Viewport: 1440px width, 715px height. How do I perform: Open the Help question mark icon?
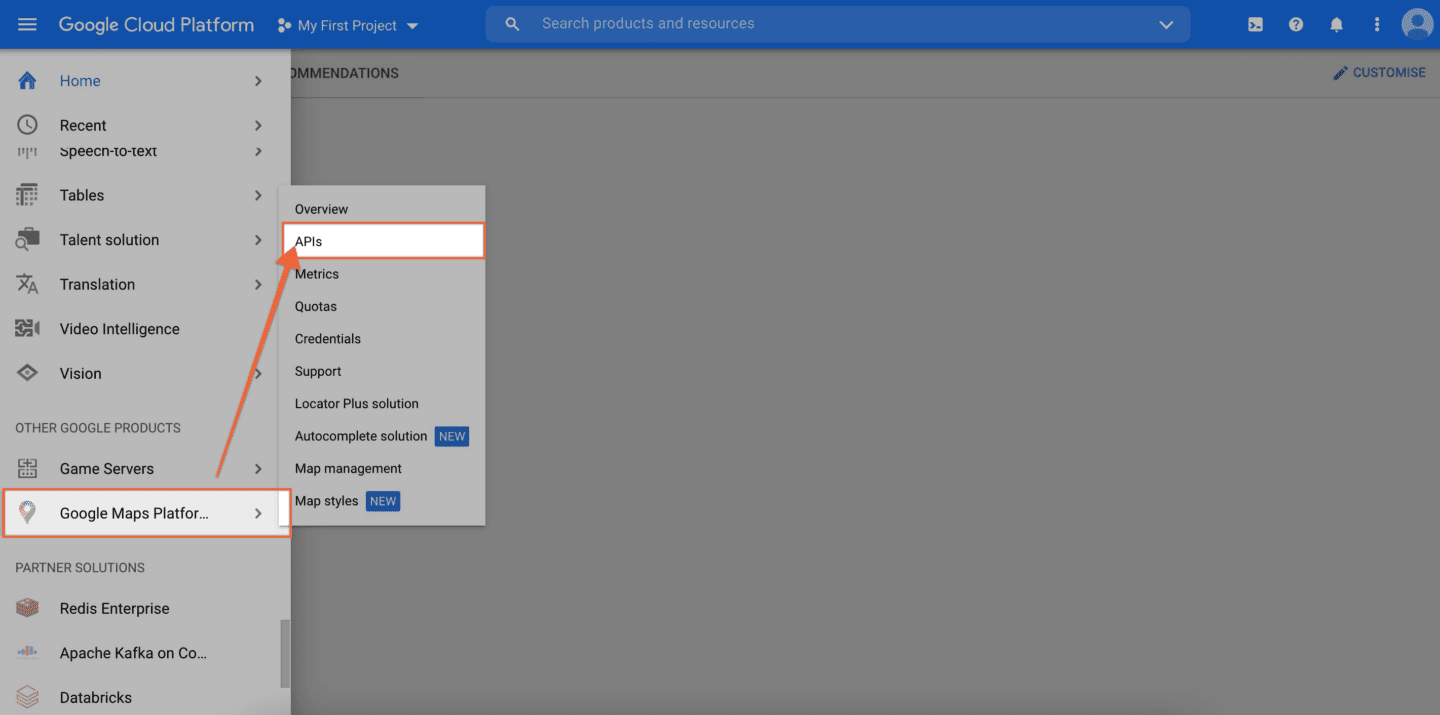[x=1296, y=25]
